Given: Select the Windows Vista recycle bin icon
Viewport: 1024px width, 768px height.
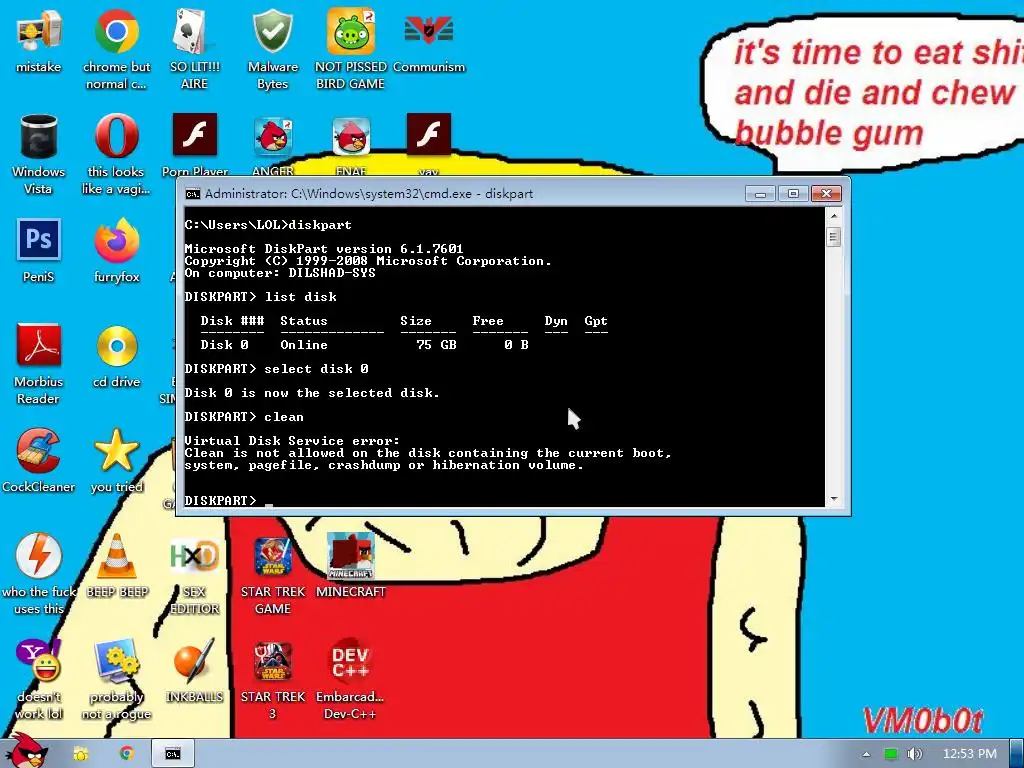Looking at the screenshot, I should point(39,154).
